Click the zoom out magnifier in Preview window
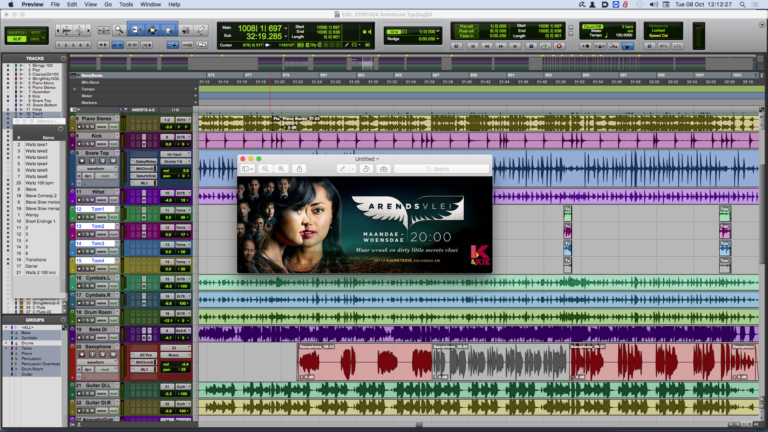 point(265,169)
